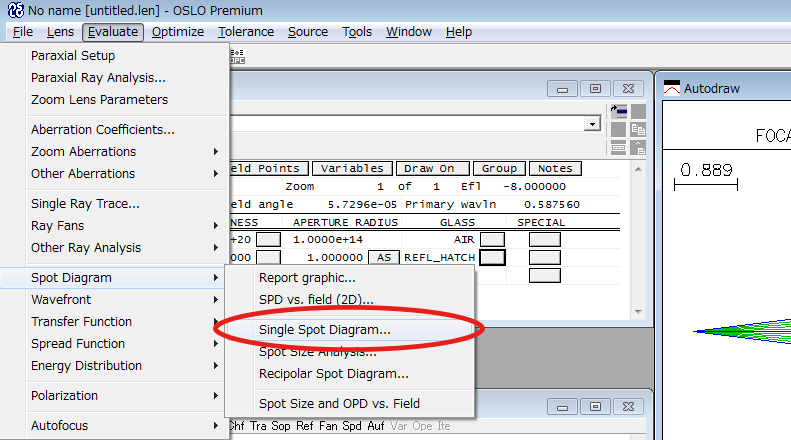Restore the surface data window
791x440 pixels.
pyautogui.click(x=594, y=88)
